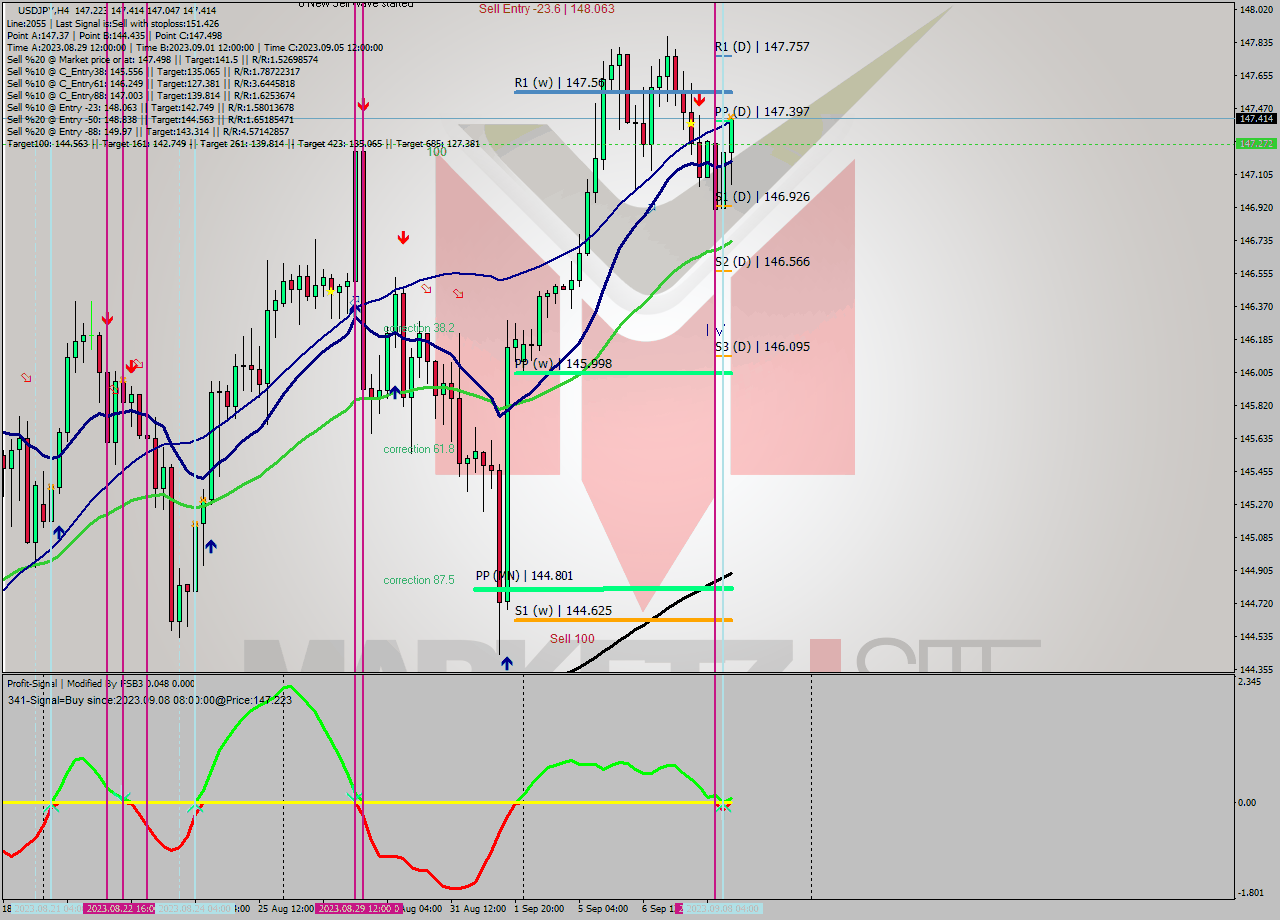Click the 2023.08.29 12:00 magenta vertical line marker
This screenshot has height=920, width=1280.
tap(358, 910)
